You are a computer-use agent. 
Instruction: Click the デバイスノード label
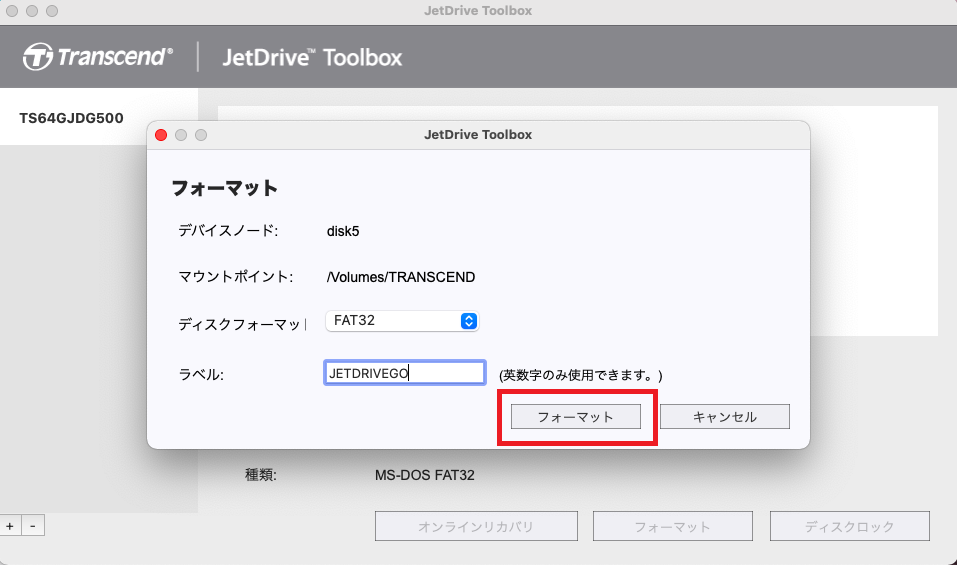(x=228, y=231)
